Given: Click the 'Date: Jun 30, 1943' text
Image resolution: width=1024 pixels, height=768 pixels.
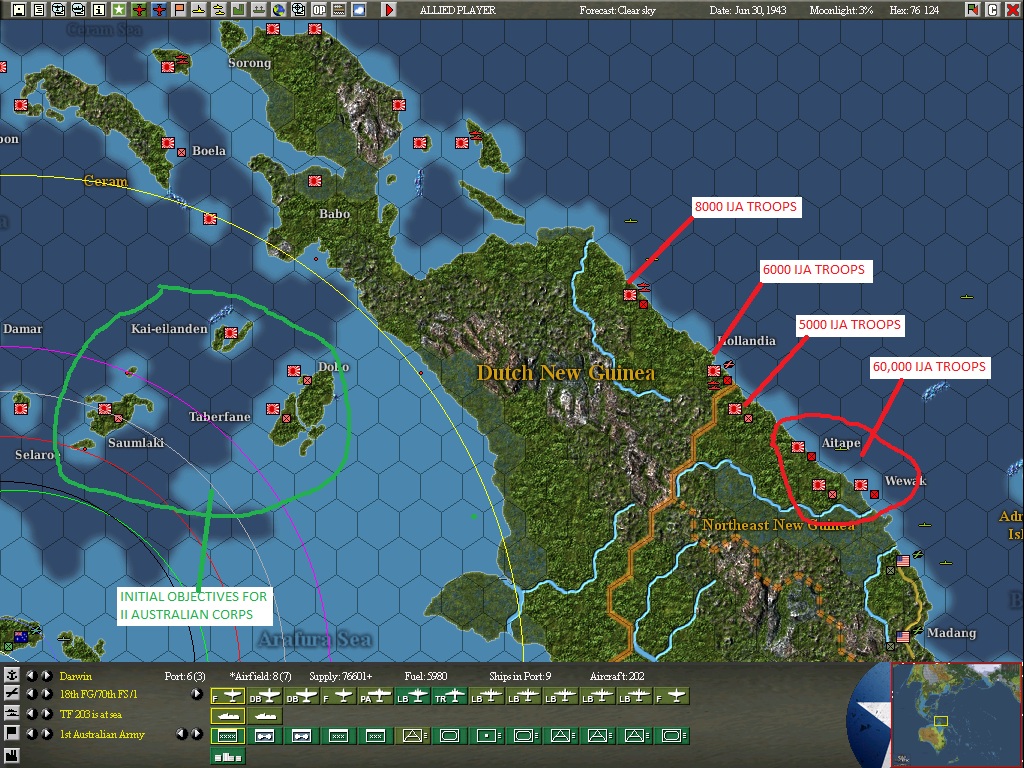Looking at the screenshot, I should [748, 10].
